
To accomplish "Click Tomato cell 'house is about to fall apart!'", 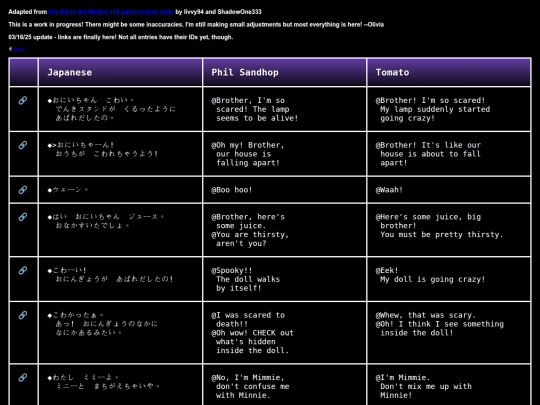I will click(x=449, y=154).
